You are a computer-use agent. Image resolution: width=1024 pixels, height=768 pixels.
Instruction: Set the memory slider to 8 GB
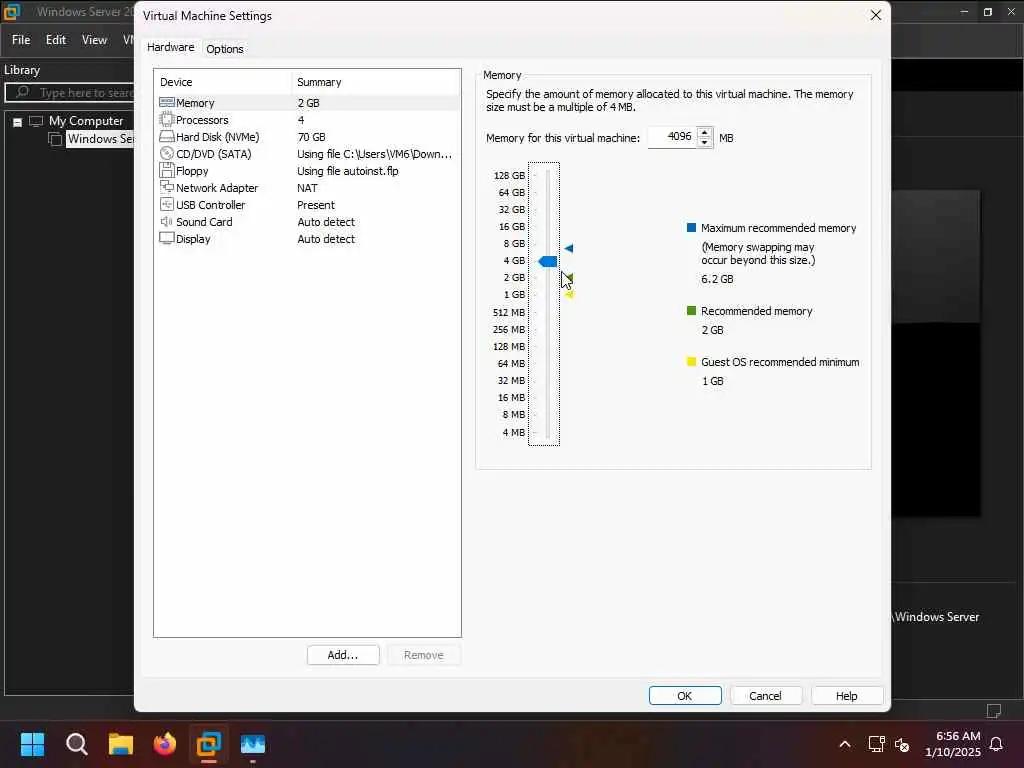(x=547, y=244)
